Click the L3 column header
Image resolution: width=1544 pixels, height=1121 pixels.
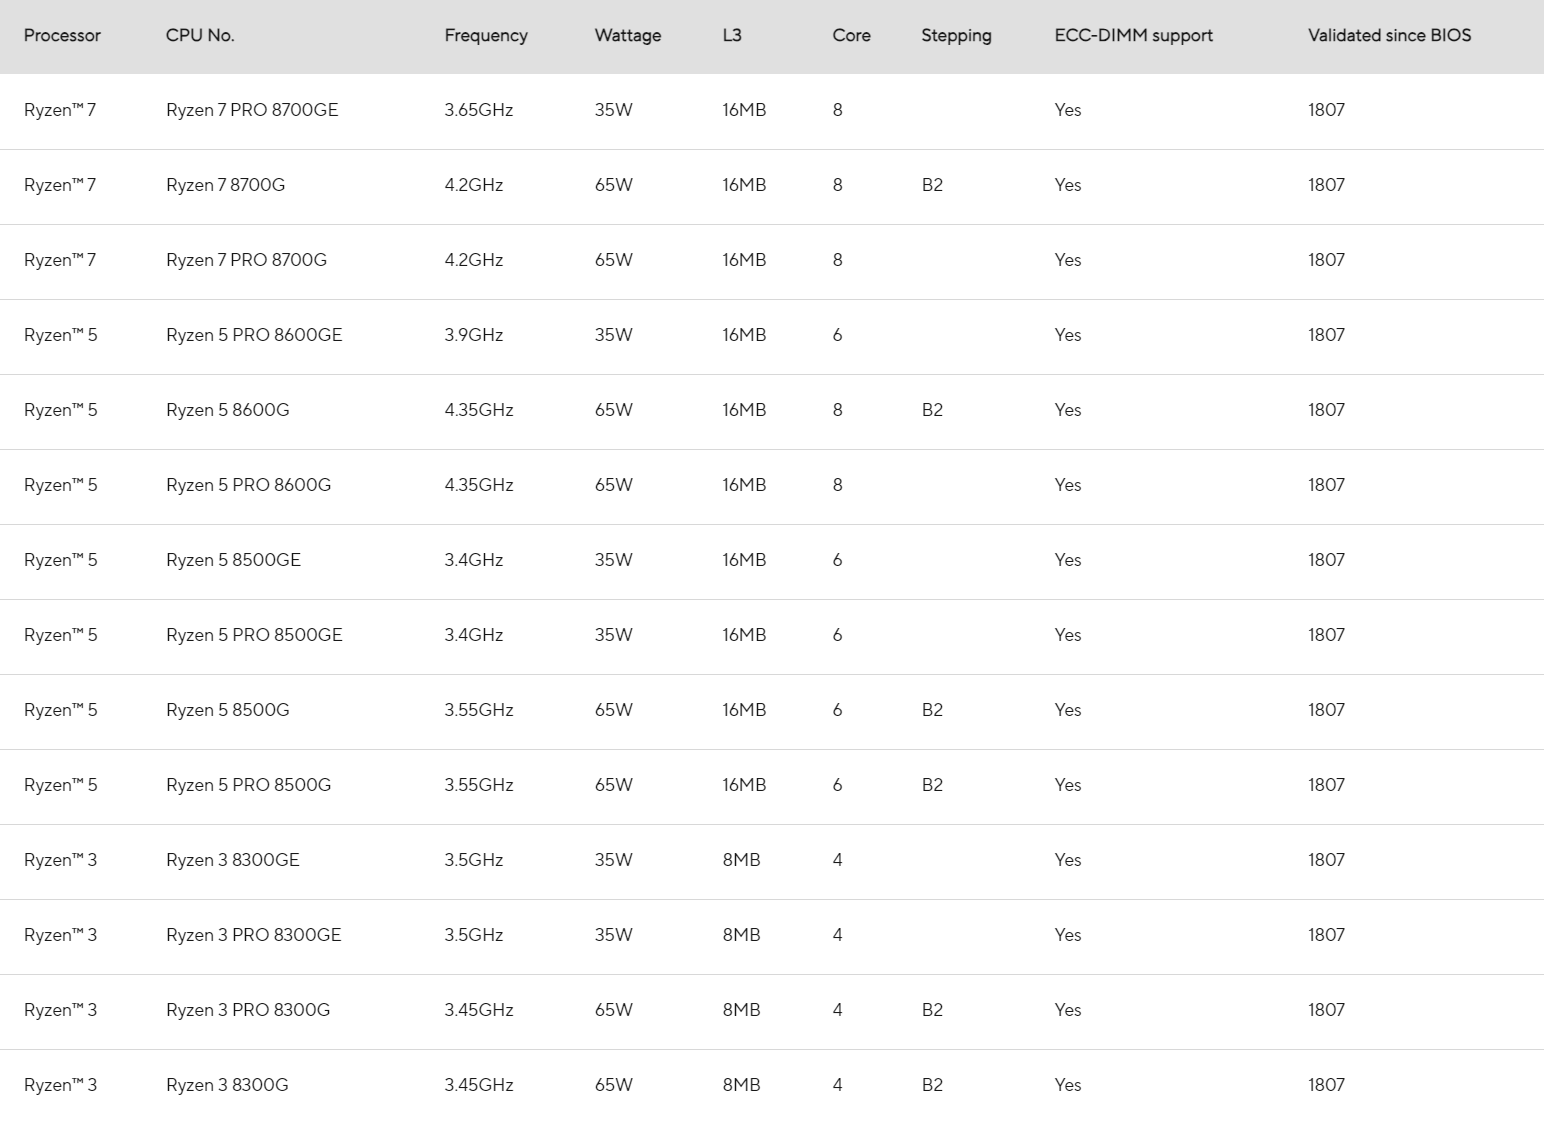pyautogui.click(x=732, y=36)
